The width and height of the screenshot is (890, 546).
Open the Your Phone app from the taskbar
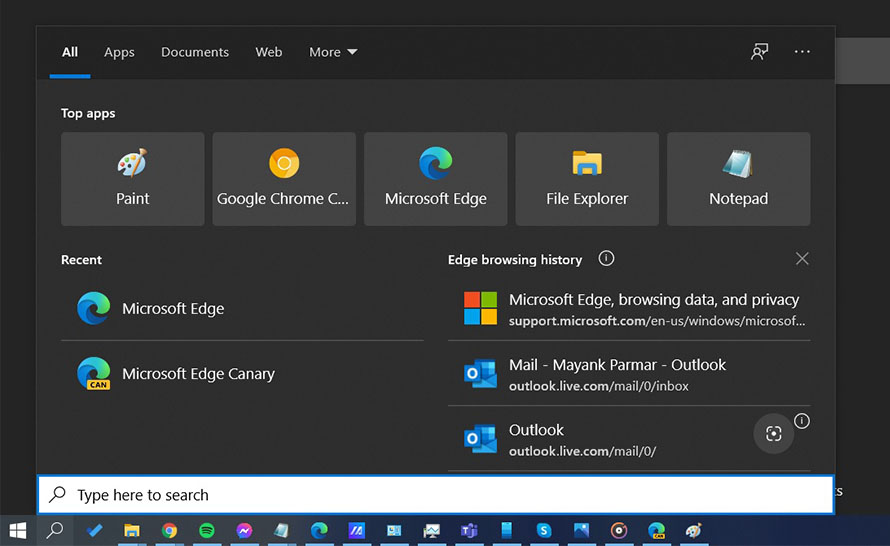[x=506, y=531]
